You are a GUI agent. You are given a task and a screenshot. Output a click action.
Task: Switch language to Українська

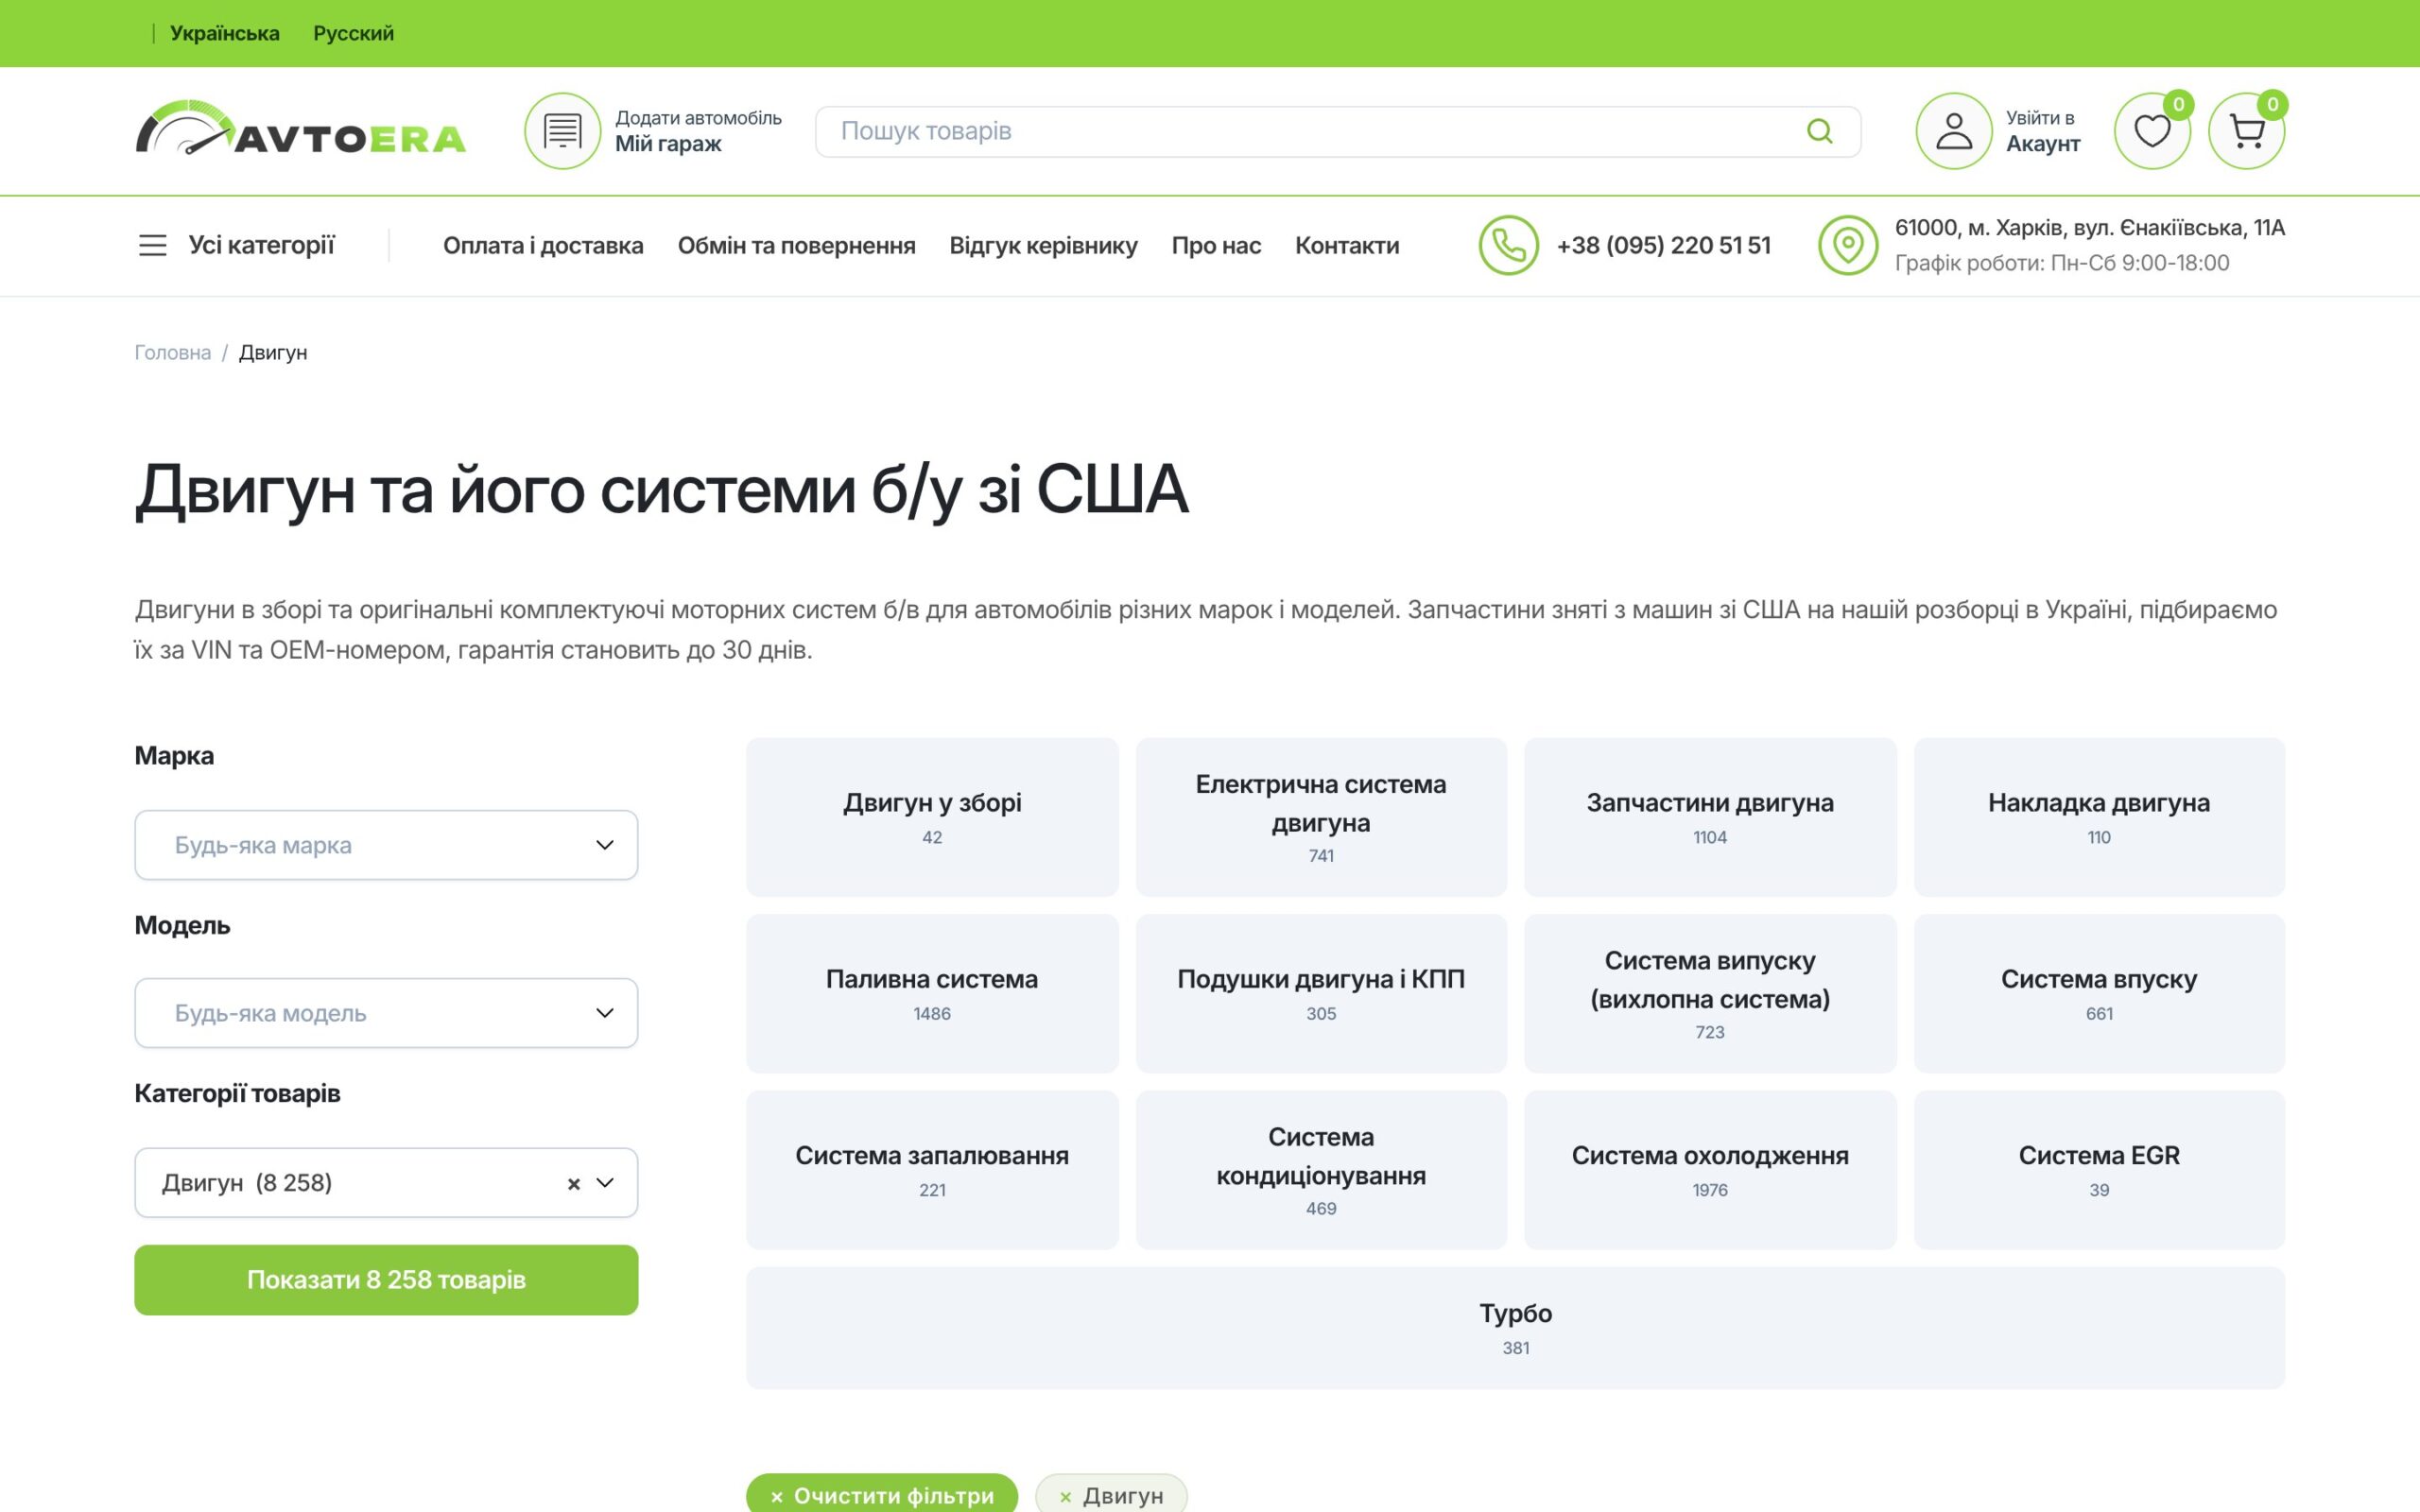[224, 33]
